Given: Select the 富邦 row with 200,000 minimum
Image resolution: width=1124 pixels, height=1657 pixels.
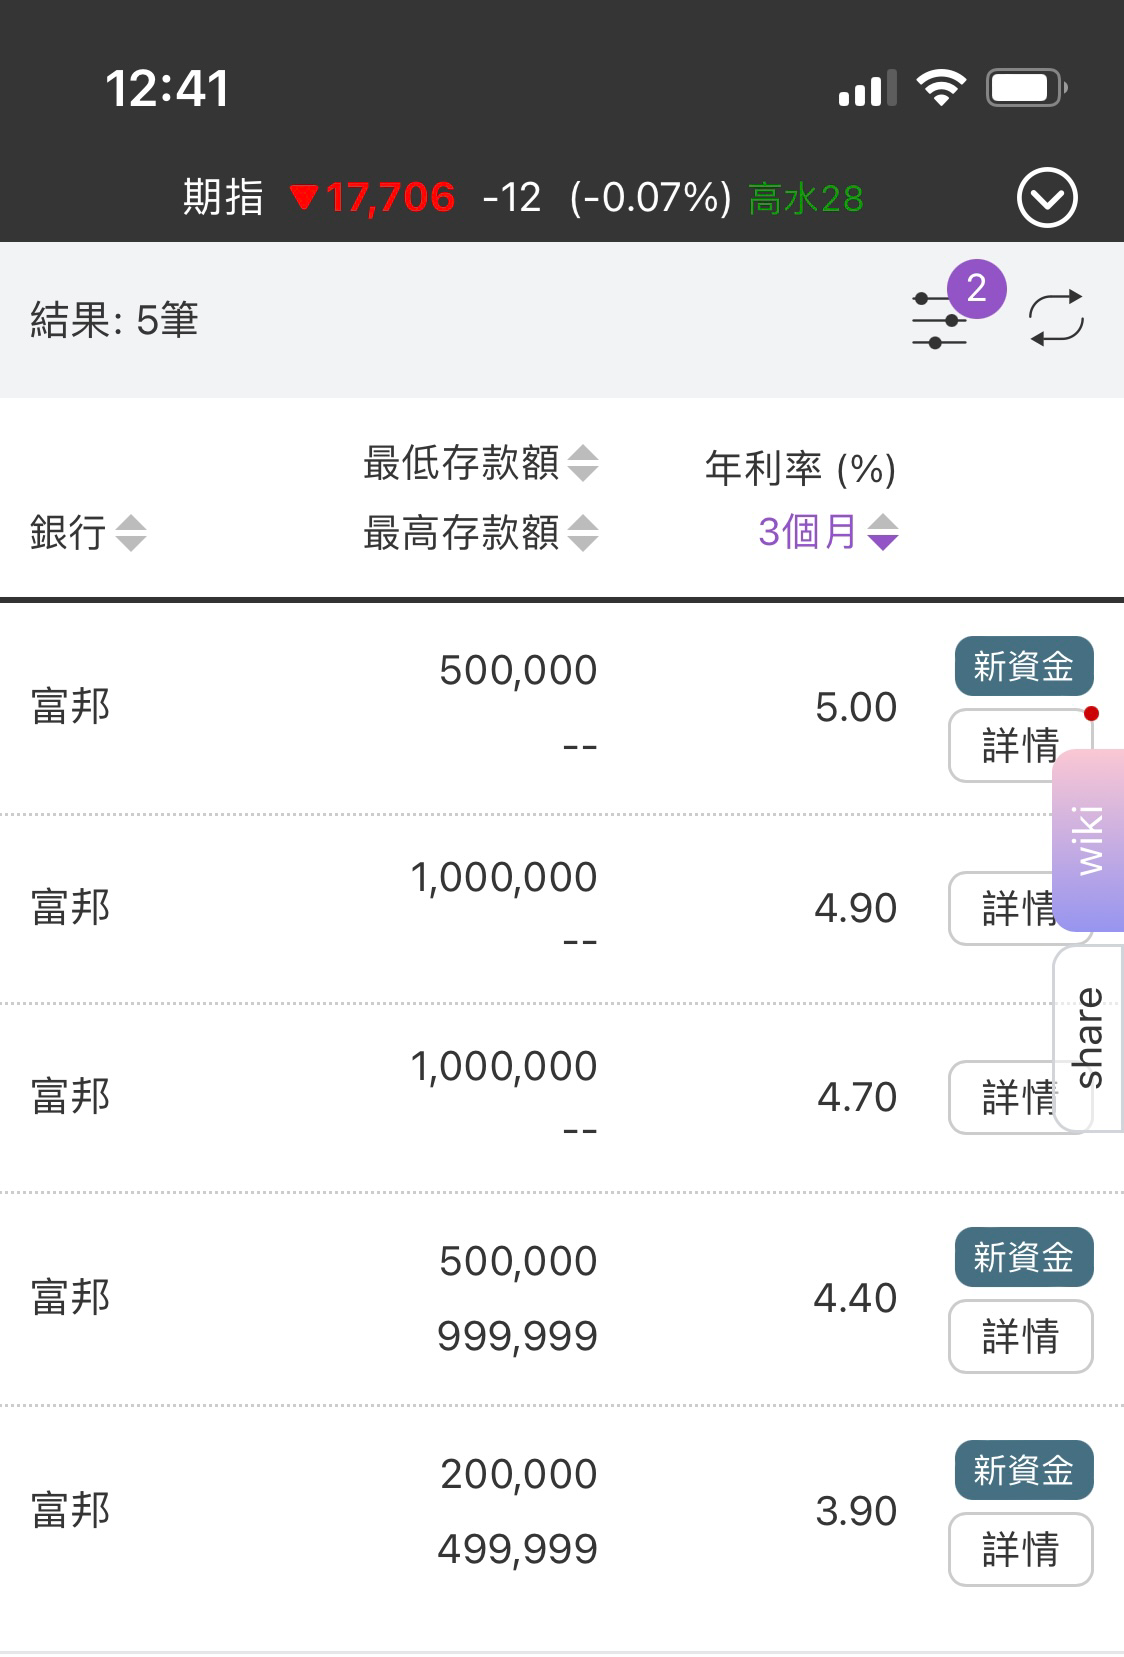Looking at the screenshot, I should point(562,1510).
